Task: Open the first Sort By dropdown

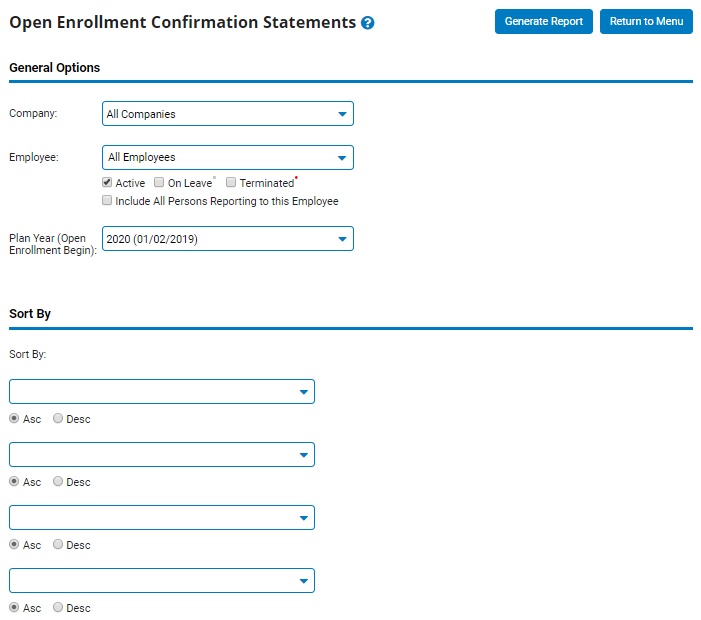Action: pyautogui.click(x=162, y=392)
